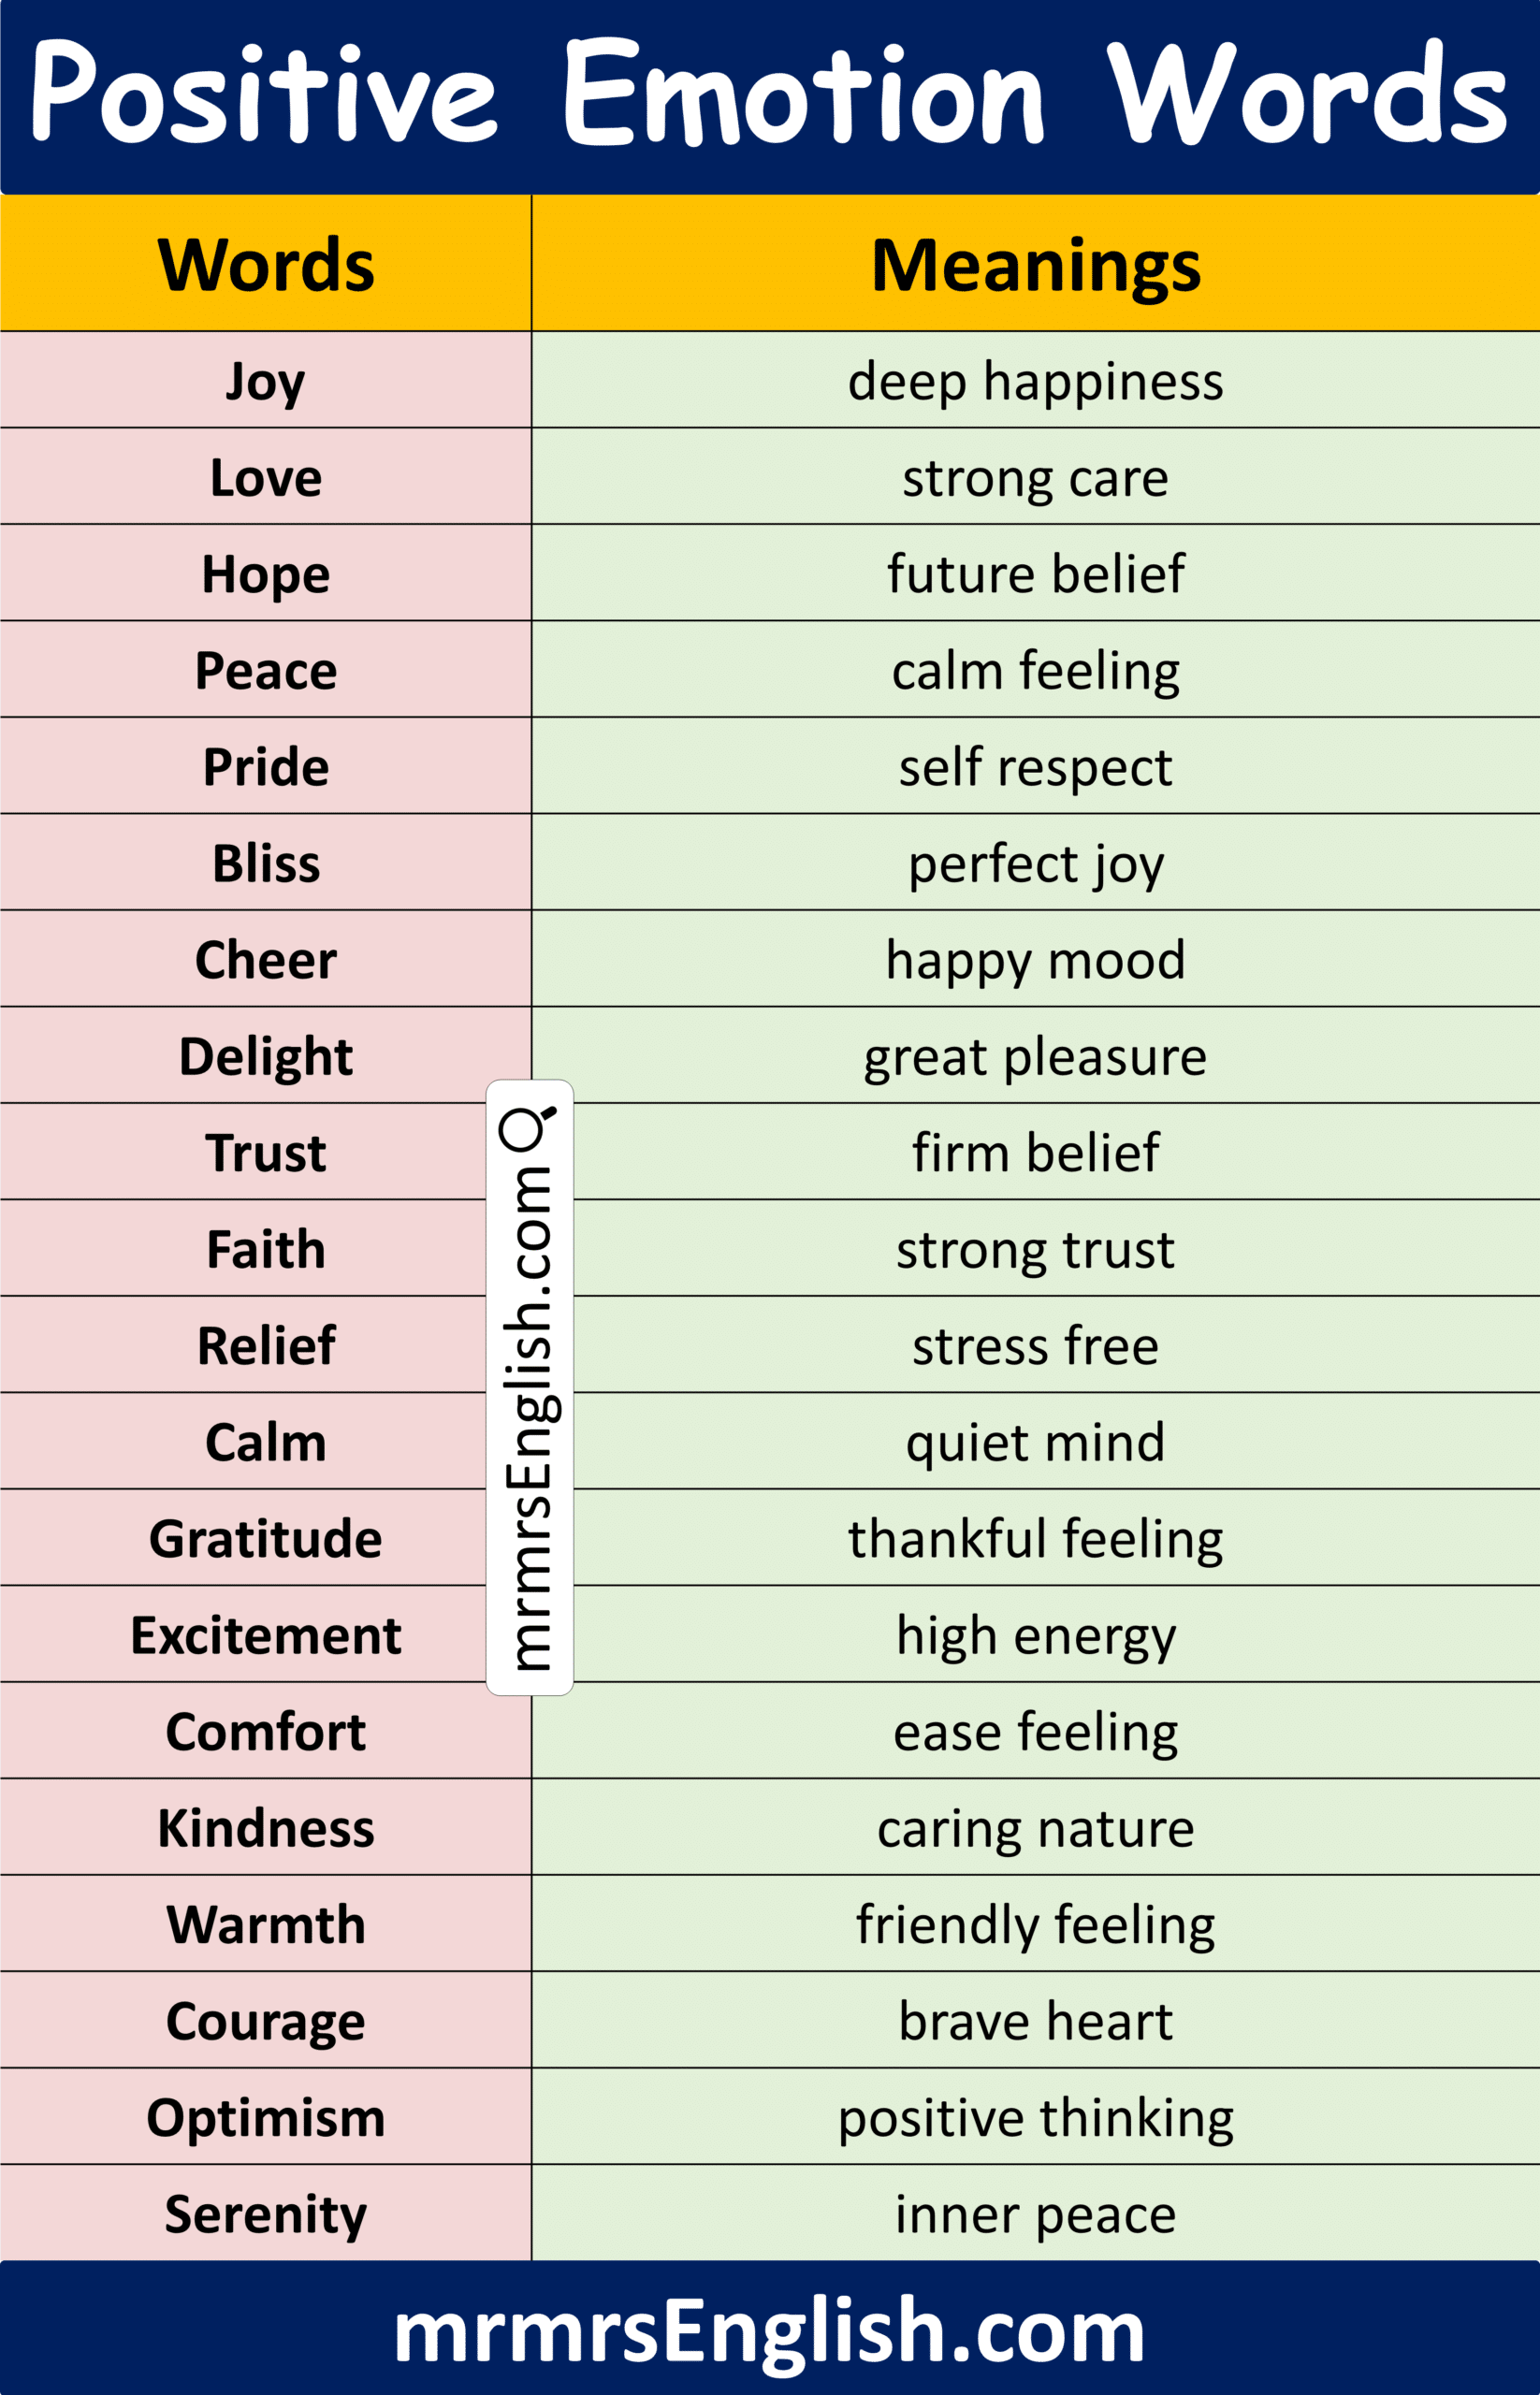Select the word Pride
The image size is (1540, 2395).
pyautogui.click(x=266, y=767)
